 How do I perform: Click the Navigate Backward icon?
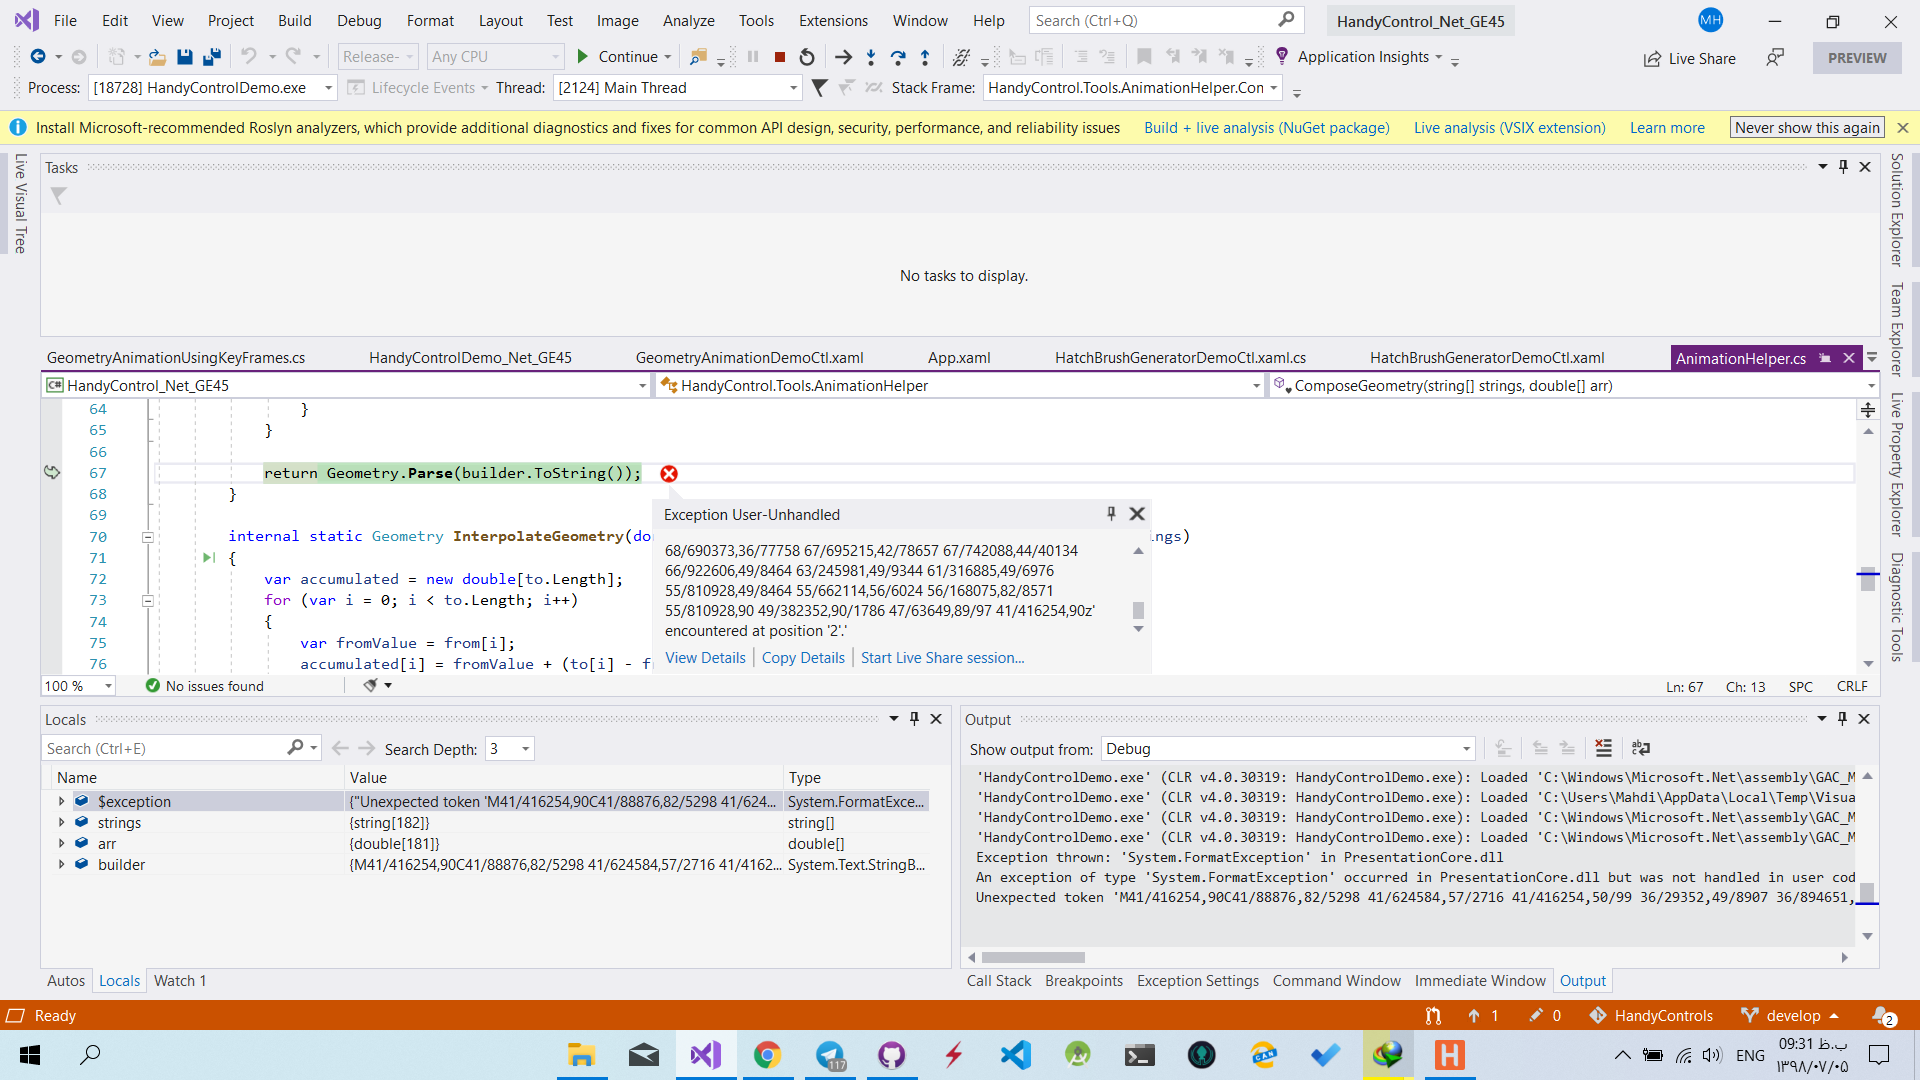[37, 57]
